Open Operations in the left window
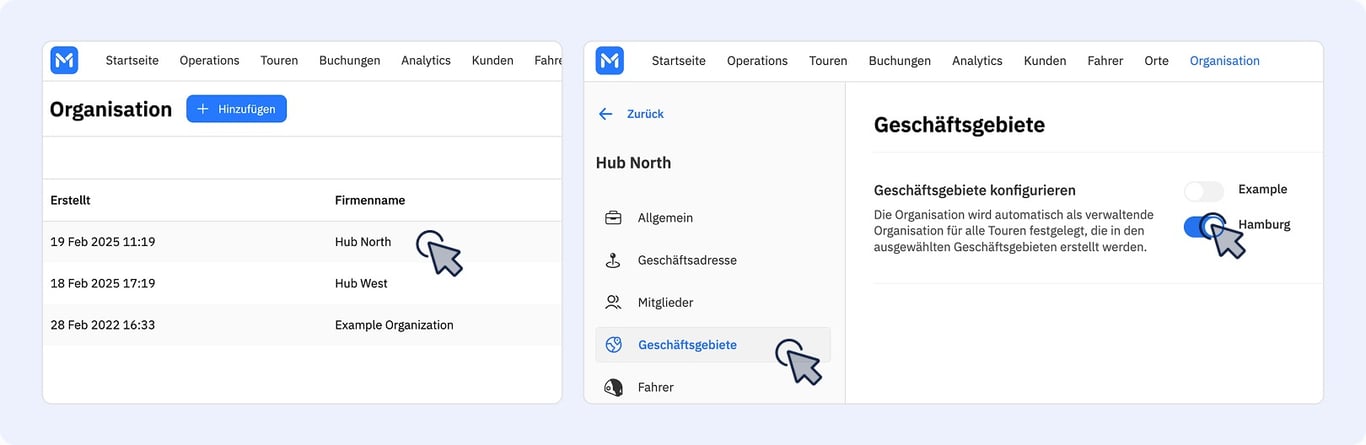1366x445 pixels. click(209, 61)
